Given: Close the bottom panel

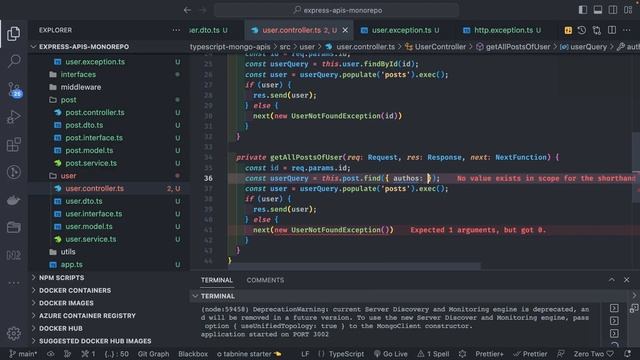Looking at the screenshot, I should click(x=627, y=280).
